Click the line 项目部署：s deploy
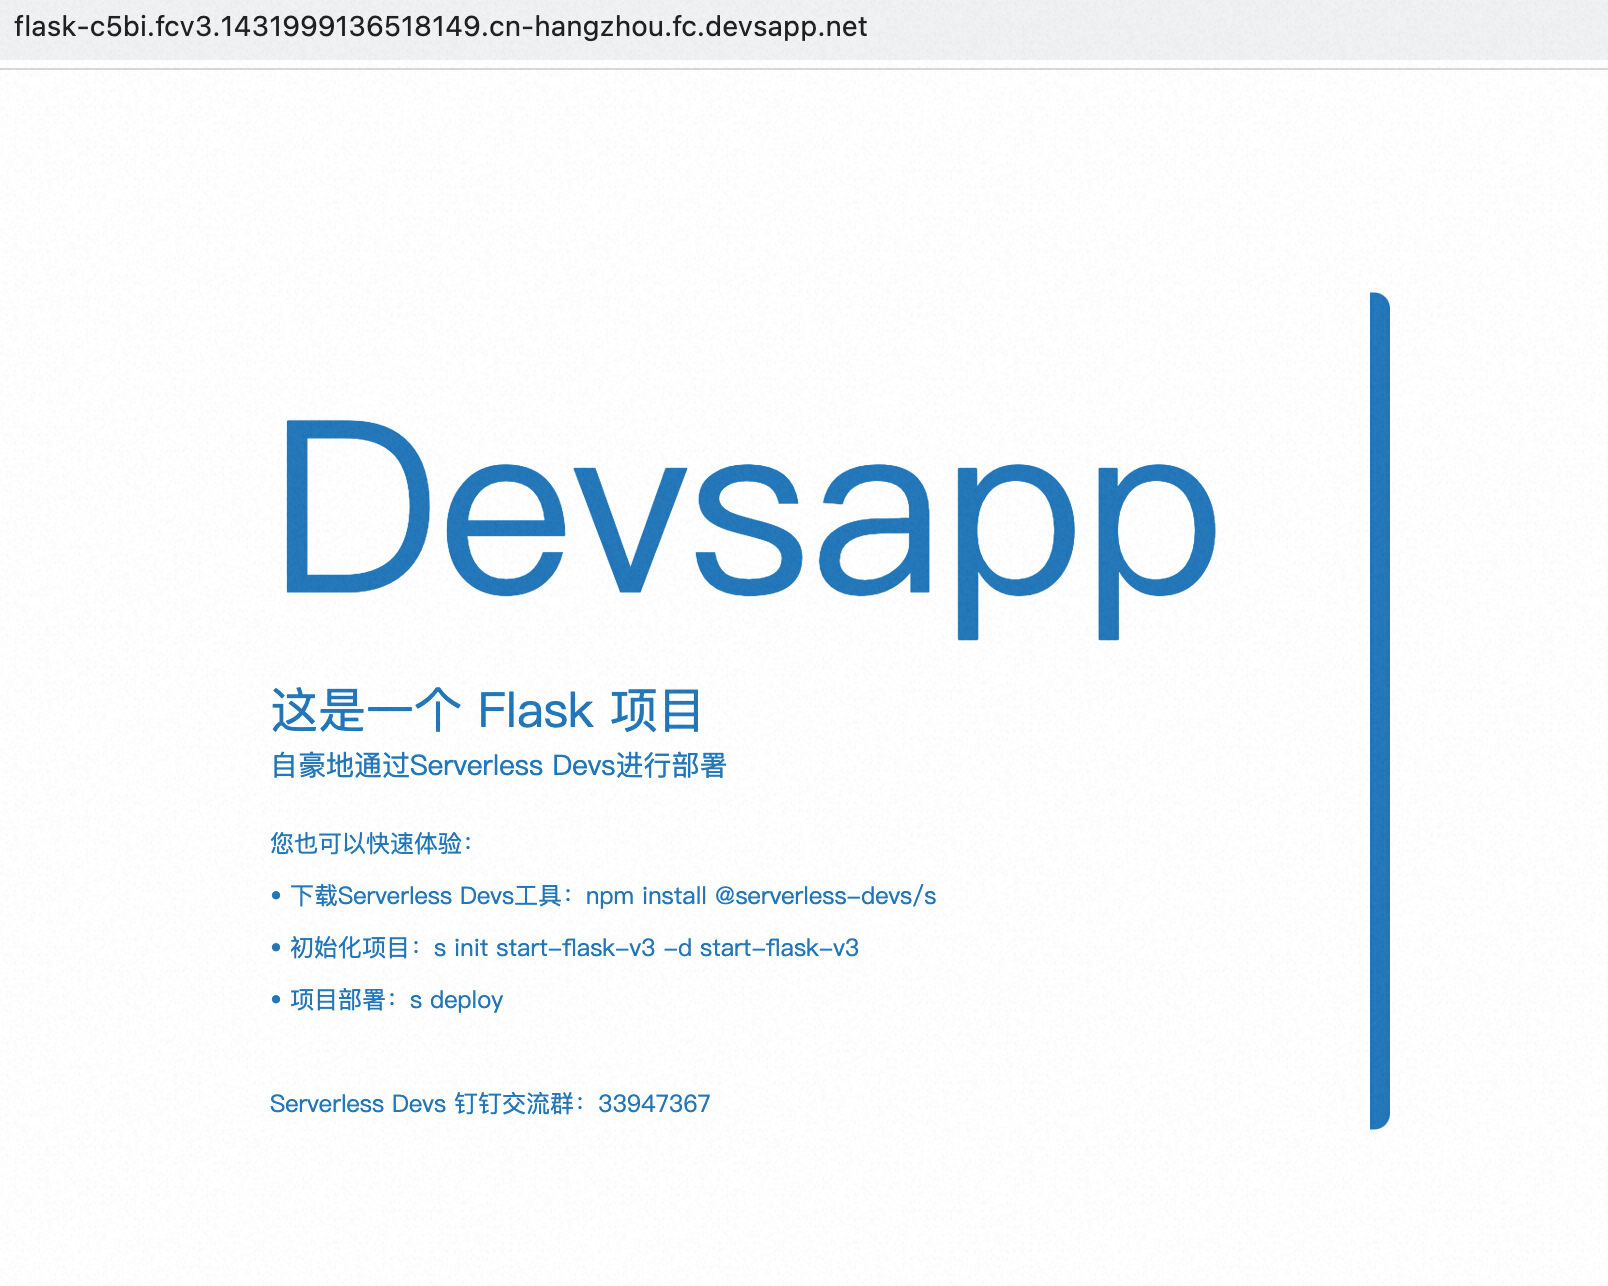This screenshot has height=1286, width=1608. (387, 1000)
